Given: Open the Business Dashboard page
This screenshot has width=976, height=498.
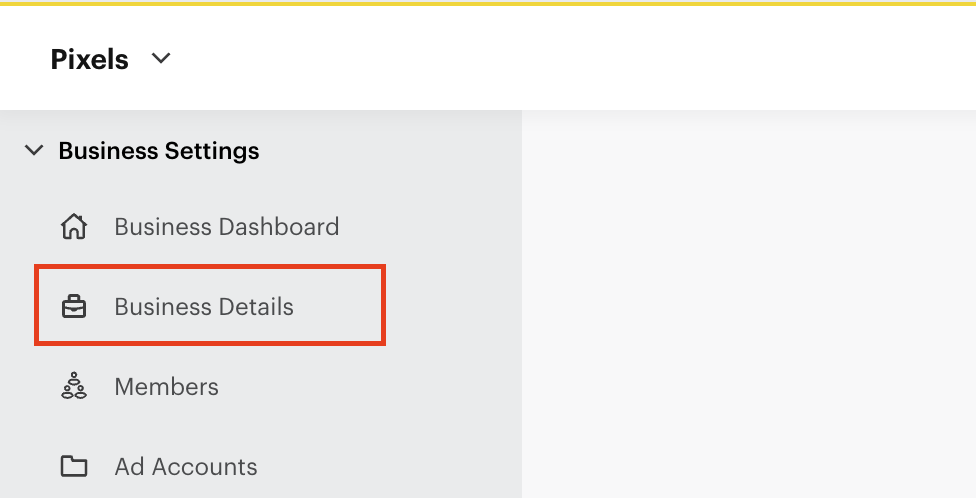Looking at the screenshot, I should (x=226, y=227).
